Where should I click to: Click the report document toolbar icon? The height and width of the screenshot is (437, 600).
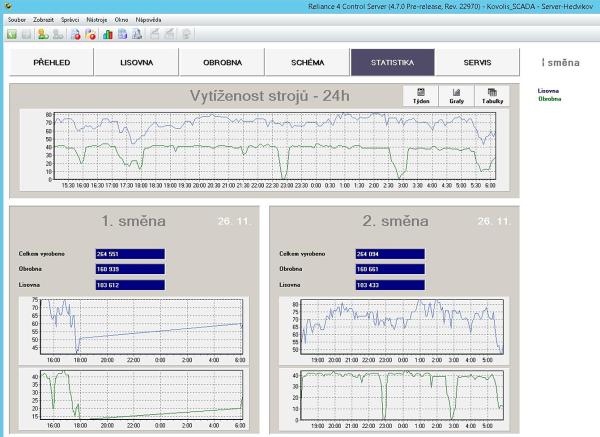[x=137, y=34]
